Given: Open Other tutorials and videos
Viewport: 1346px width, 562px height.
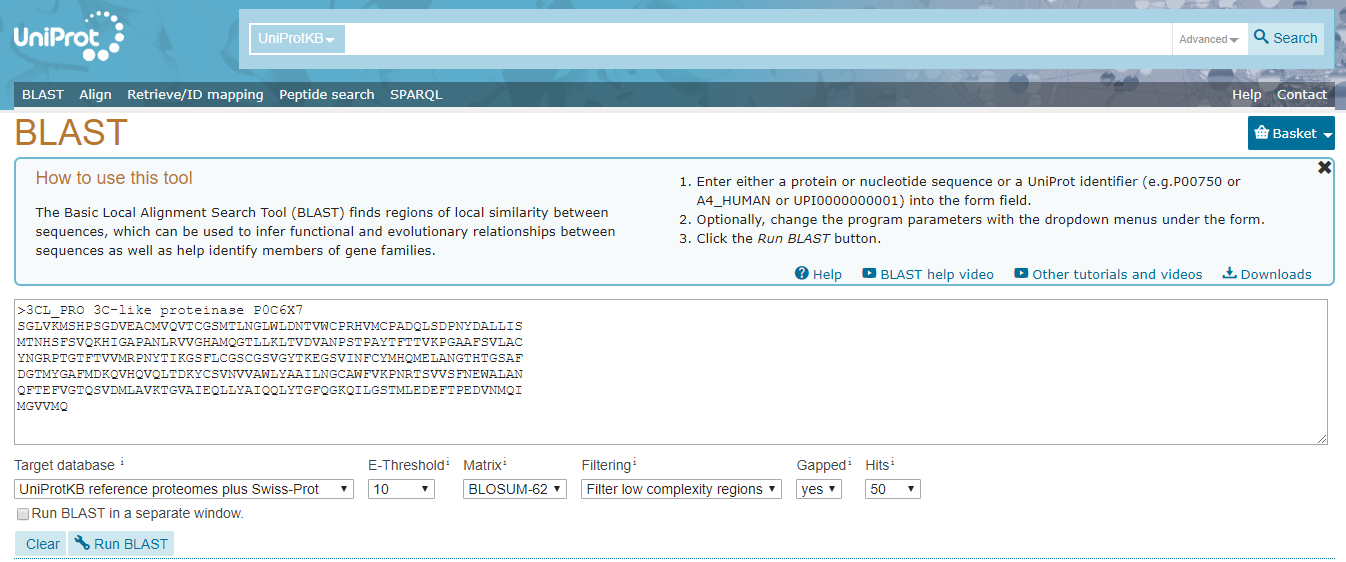Looking at the screenshot, I should point(1108,274).
